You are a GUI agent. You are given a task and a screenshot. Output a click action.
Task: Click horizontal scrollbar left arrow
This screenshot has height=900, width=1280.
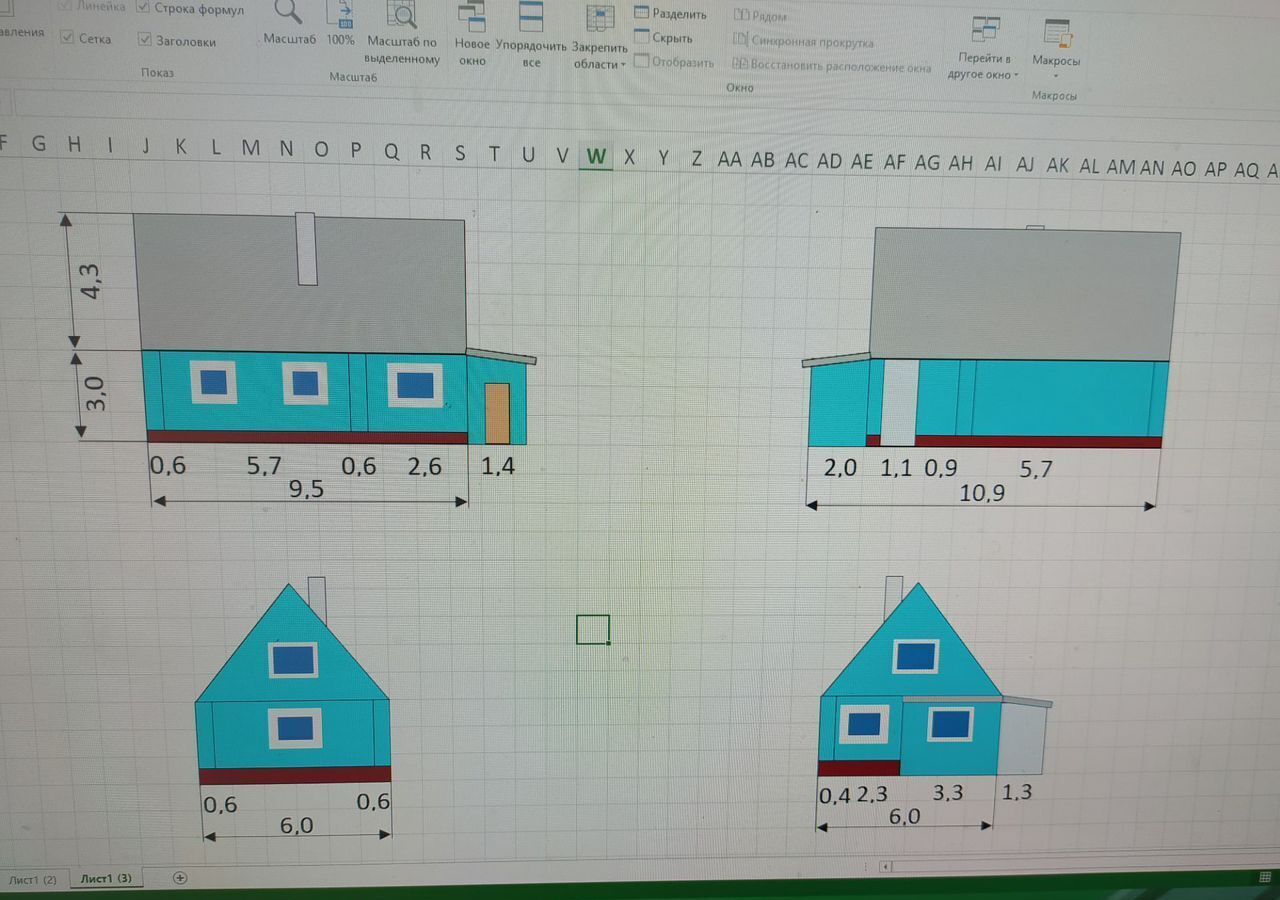(x=887, y=866)
